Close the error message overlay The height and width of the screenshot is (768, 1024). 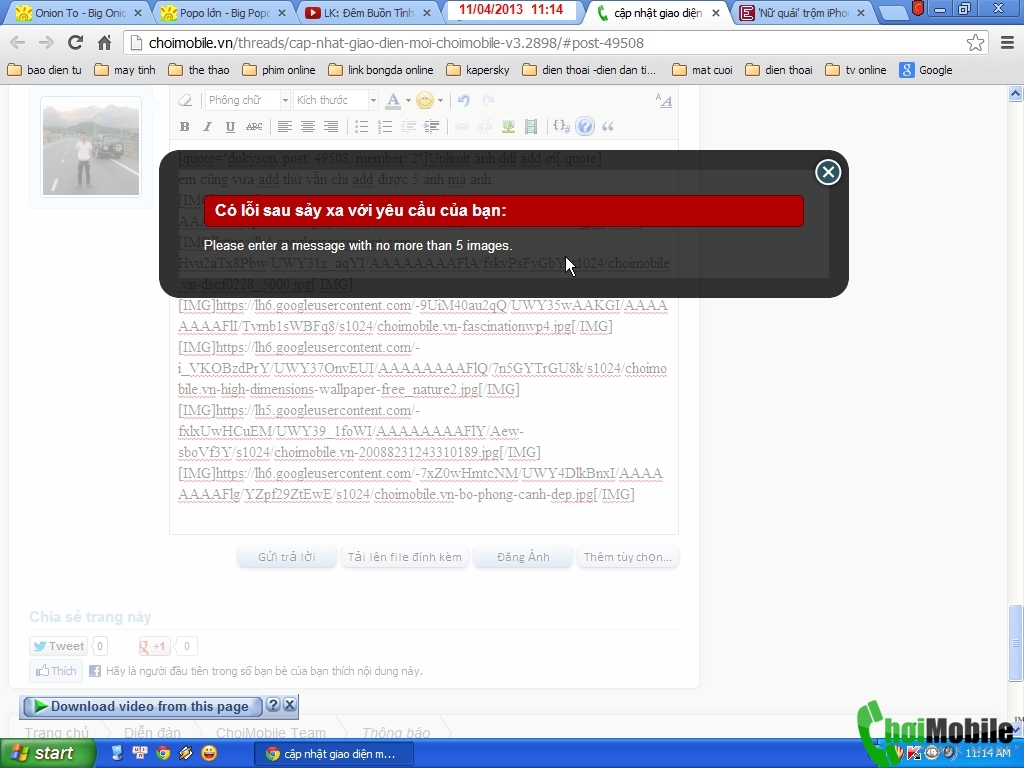pyautogui.click(x=828, y=172)
